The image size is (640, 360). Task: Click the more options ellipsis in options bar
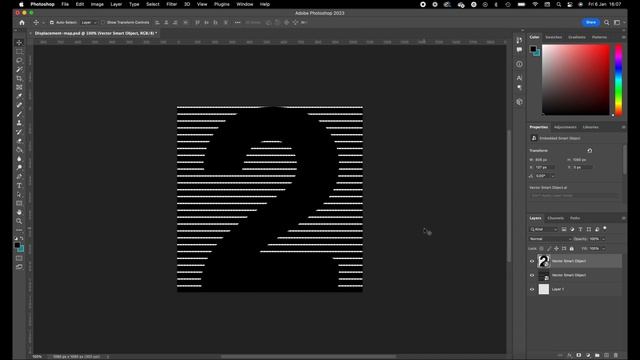(x=238, y=22)
